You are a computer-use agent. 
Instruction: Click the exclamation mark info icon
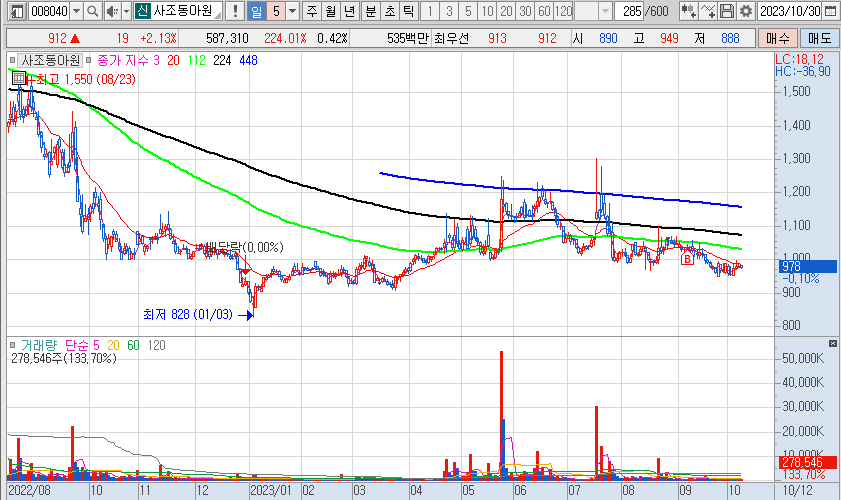pyautogui.click(x=235, y=11)
